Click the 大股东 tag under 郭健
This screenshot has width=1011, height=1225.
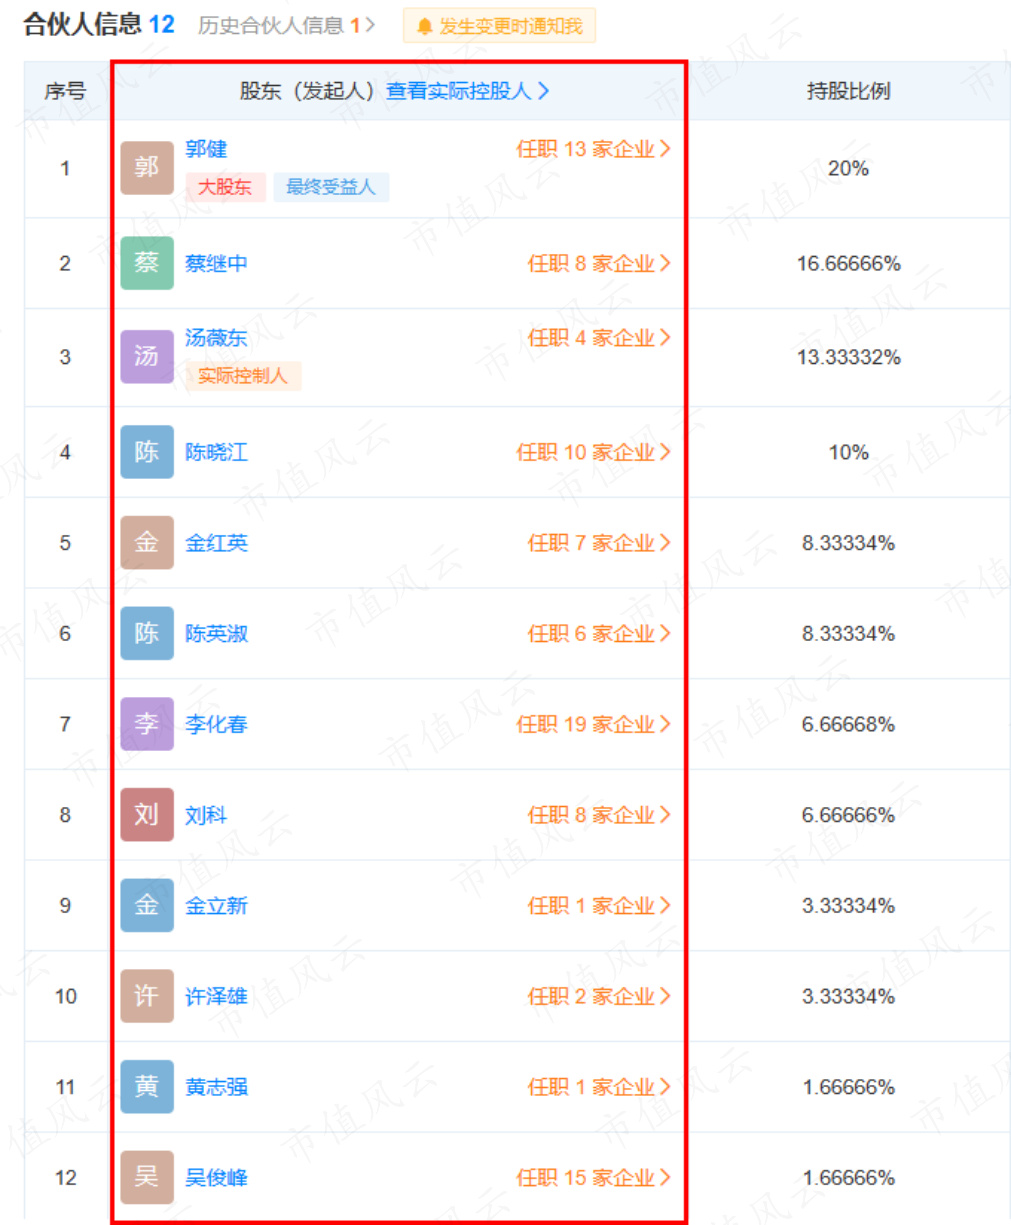(x=225, y=187)
